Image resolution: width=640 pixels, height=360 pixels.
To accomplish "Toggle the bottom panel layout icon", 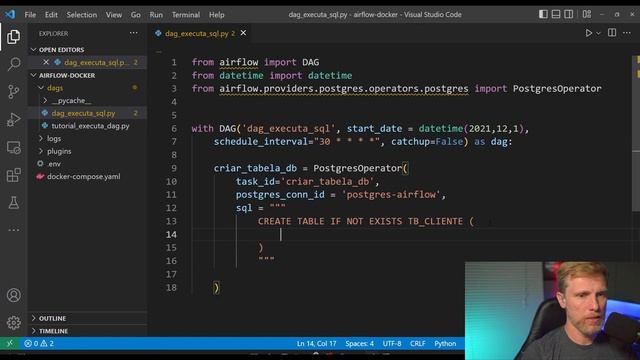I will (556, 14).
